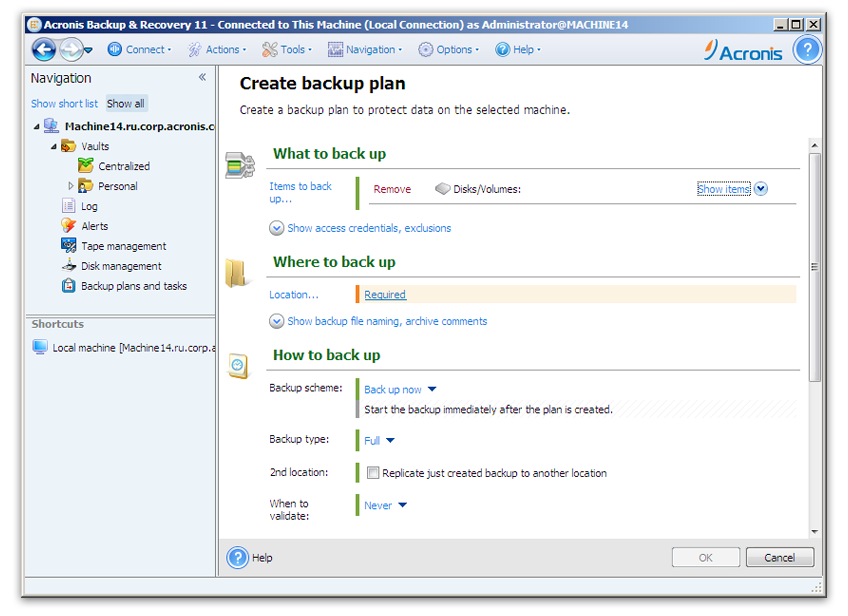Collapse the Navigation pane with double chevron
Viewport: 848px width, 616px height.
202,77
